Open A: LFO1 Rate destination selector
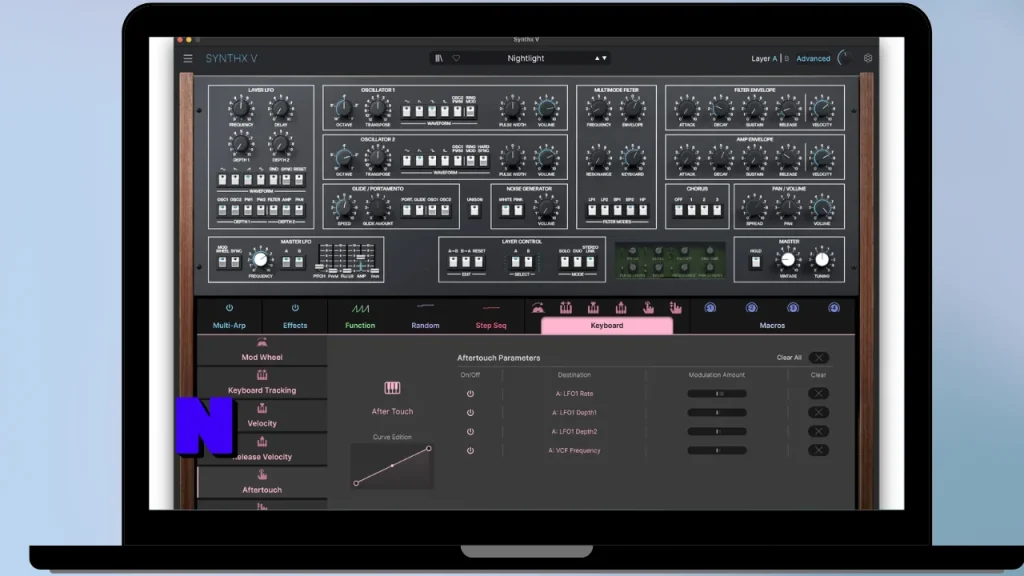 (574, 394)
